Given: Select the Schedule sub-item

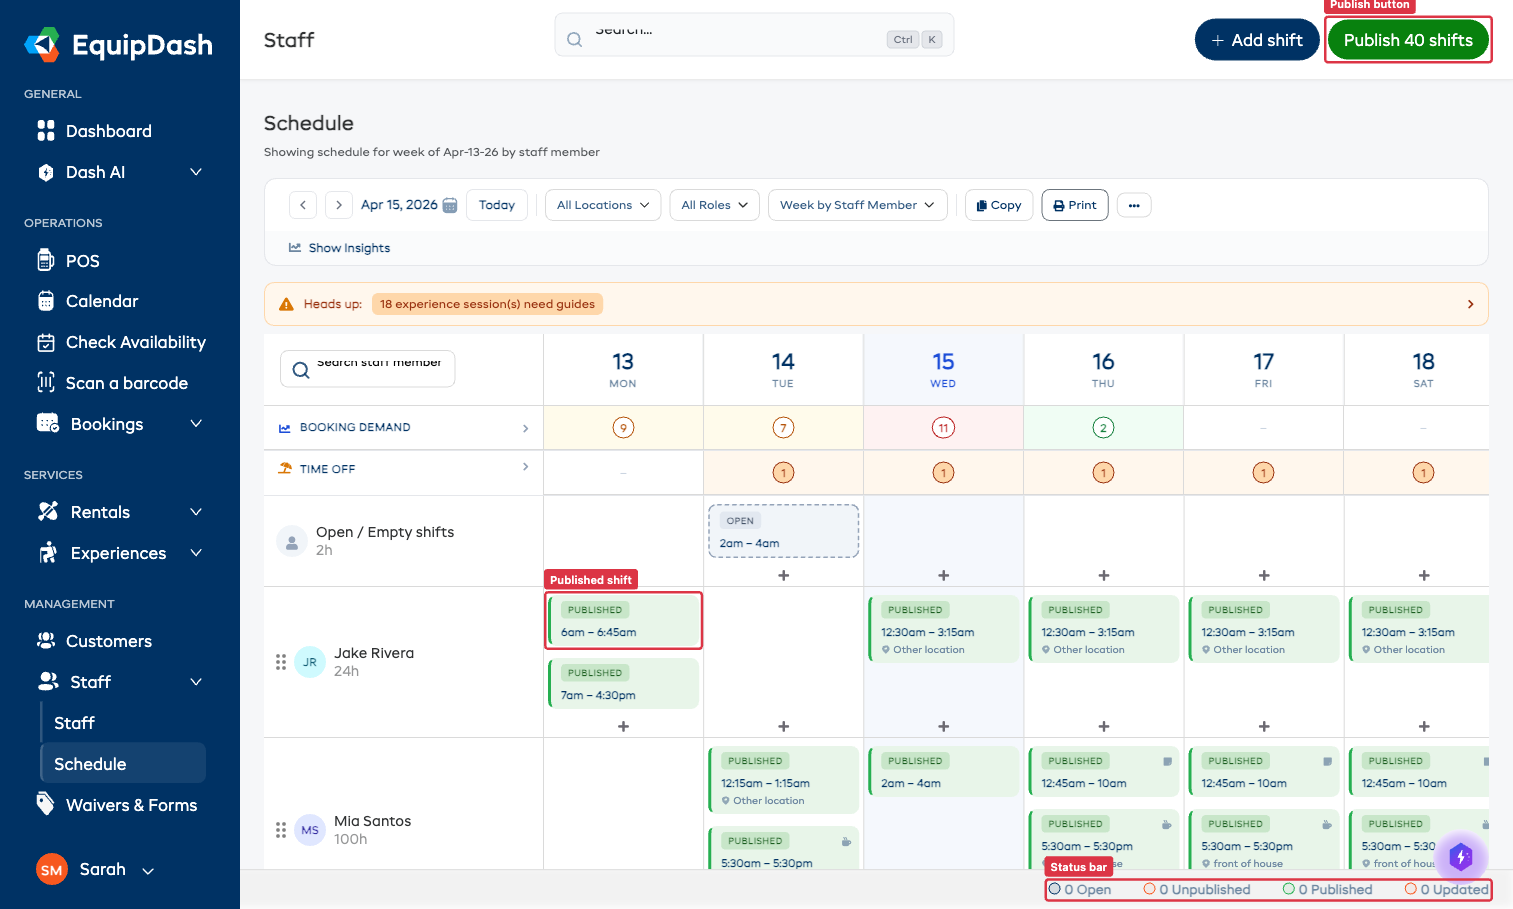Looking at the screenshot, I should (x=123, y=764).
